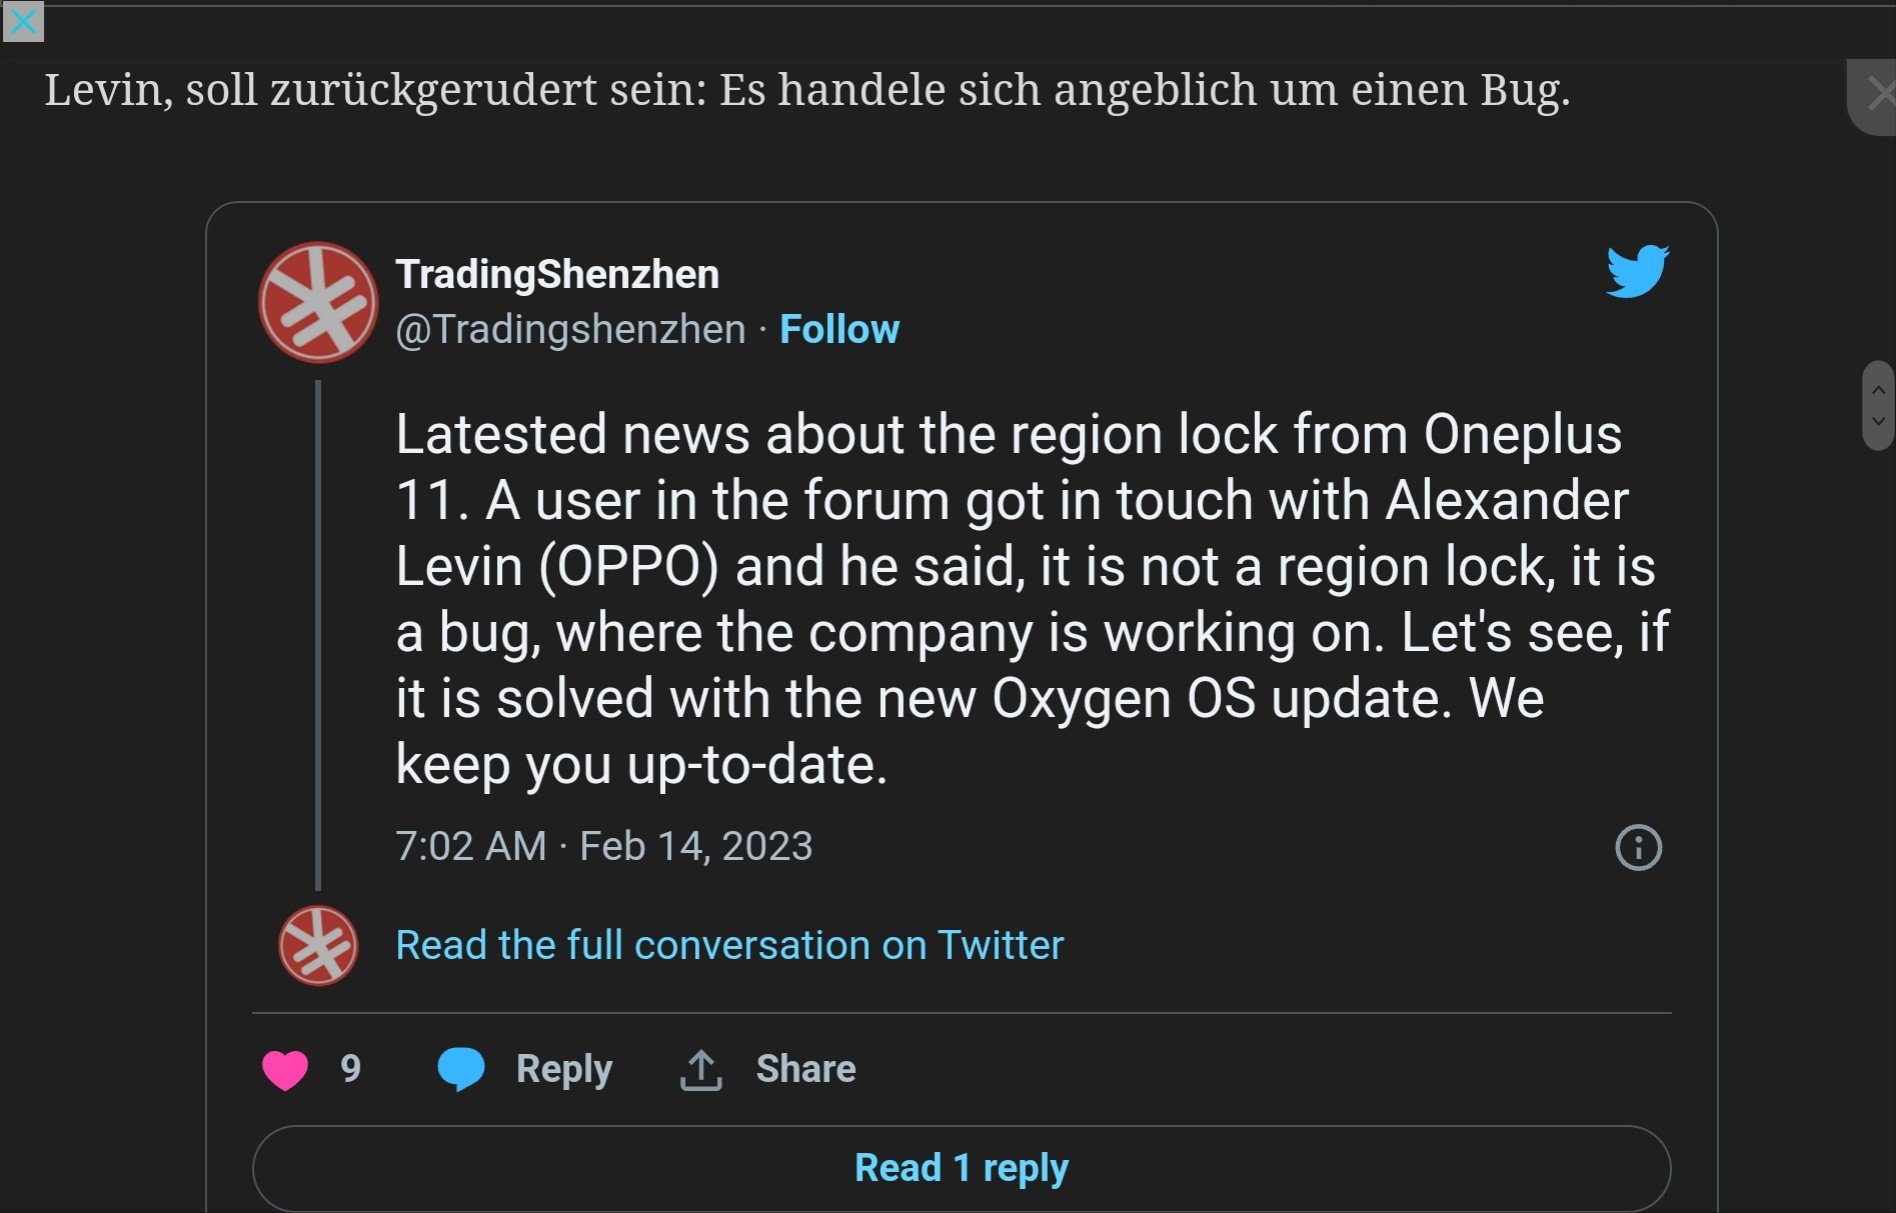This screenshot has height=1213, width=1896.
Task: Click the TradingShenzhen display name
Action: (557, 274)
